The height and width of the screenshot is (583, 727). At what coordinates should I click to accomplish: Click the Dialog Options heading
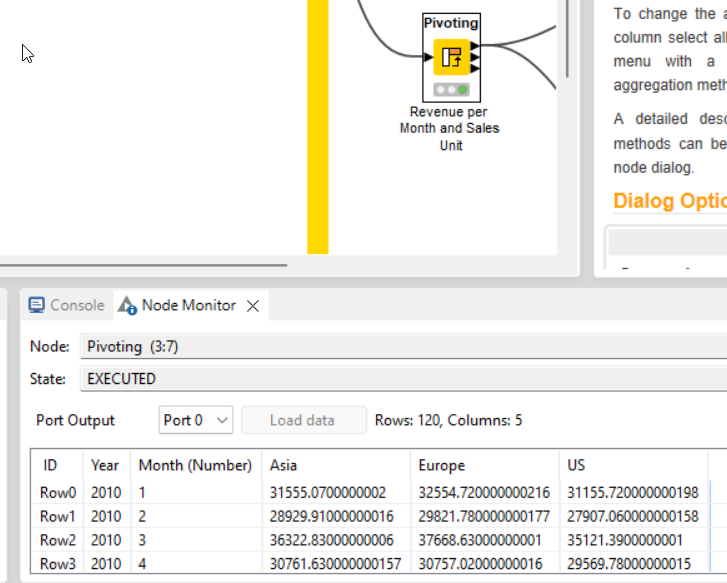tap(670, 201)
